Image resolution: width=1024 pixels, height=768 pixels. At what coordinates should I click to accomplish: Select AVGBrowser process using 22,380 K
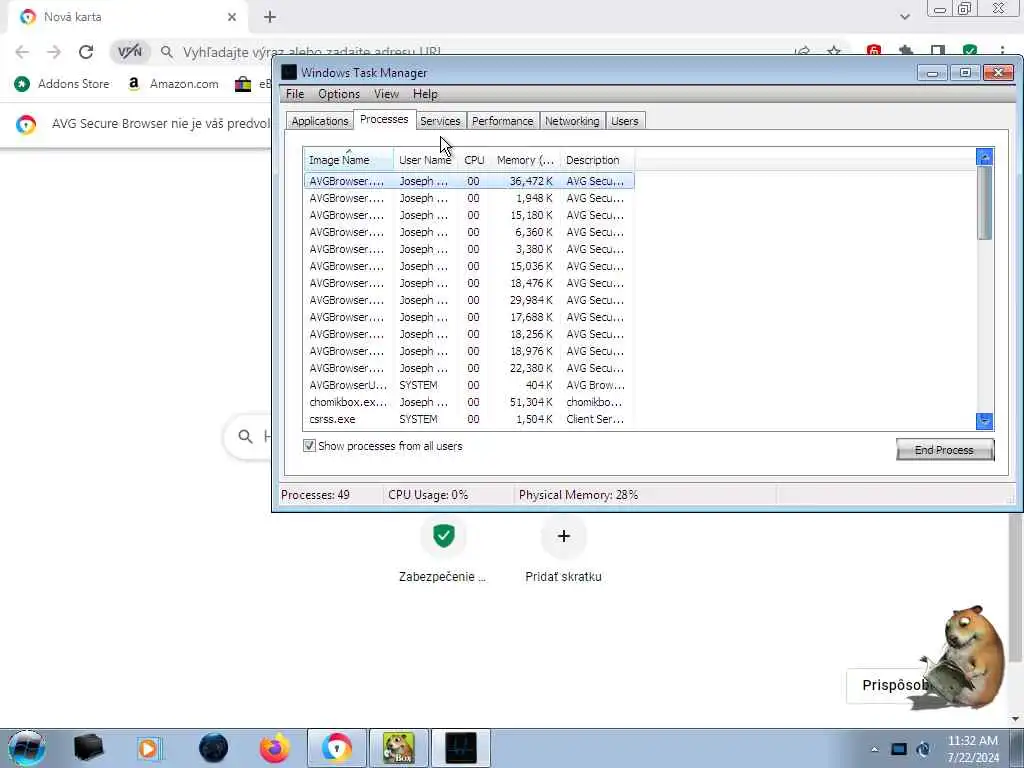(x=469, y=368)
